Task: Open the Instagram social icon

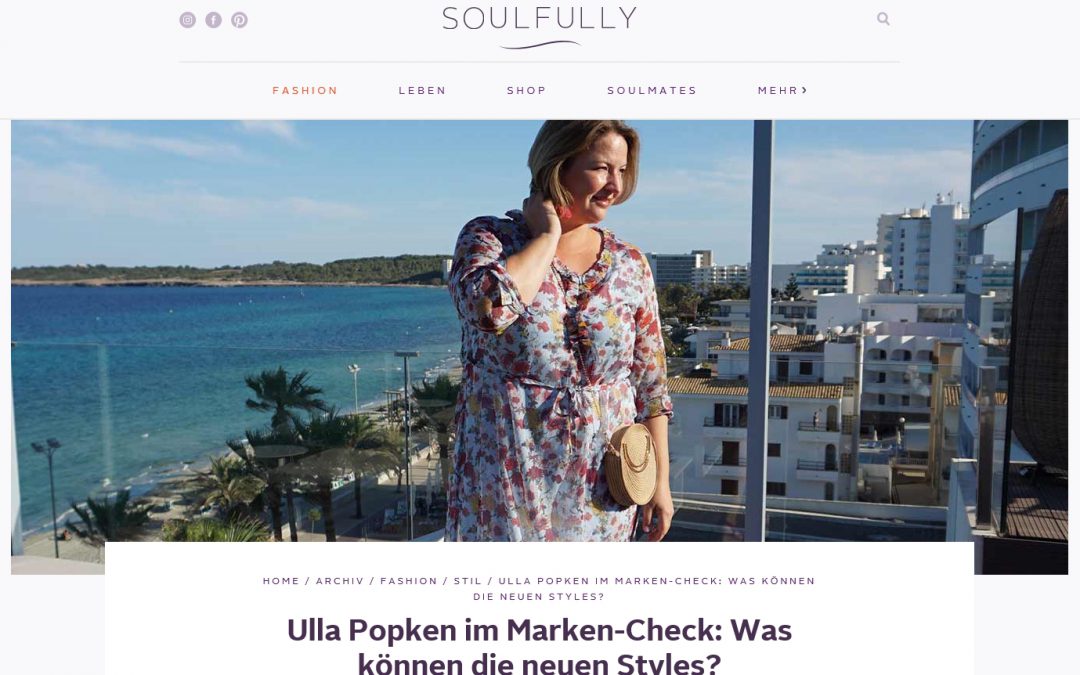Action: click(x=187, y=20)
